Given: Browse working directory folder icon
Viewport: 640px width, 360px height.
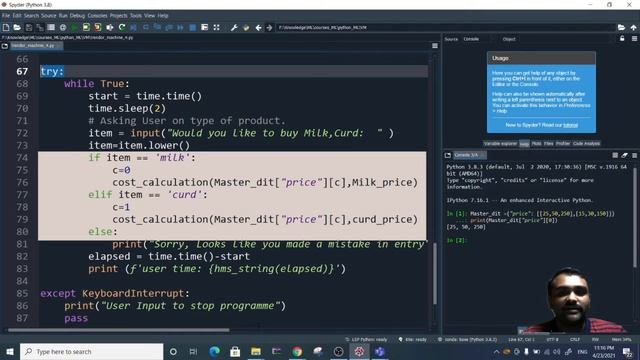Looking at the screenshot, I should point(621,27).
